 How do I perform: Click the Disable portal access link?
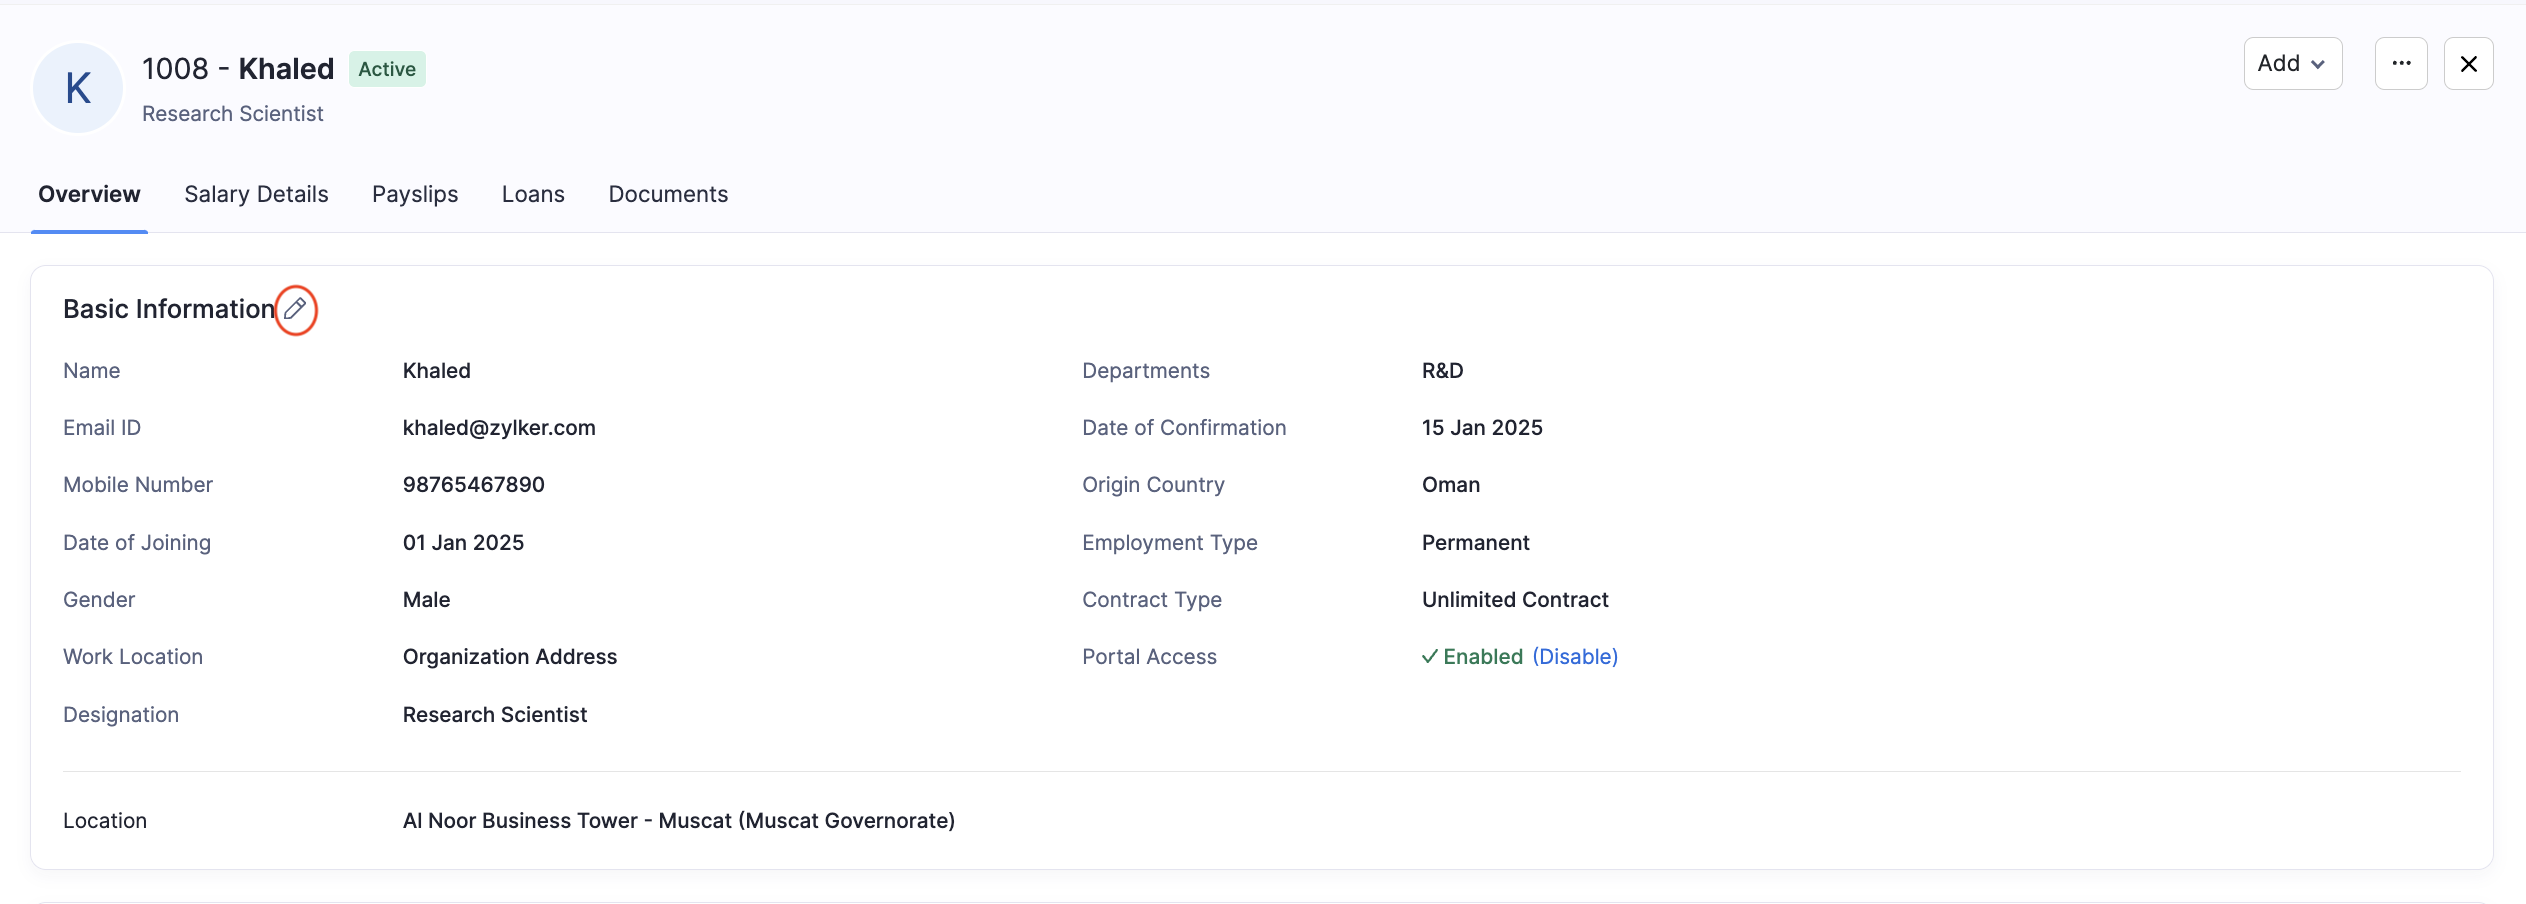(x=1575, y=657)
